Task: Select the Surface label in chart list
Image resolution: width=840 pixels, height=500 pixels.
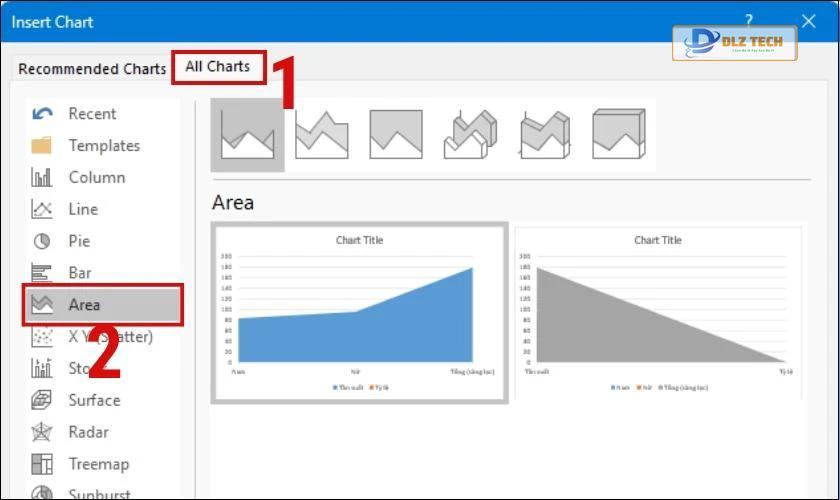Action: 94,400
